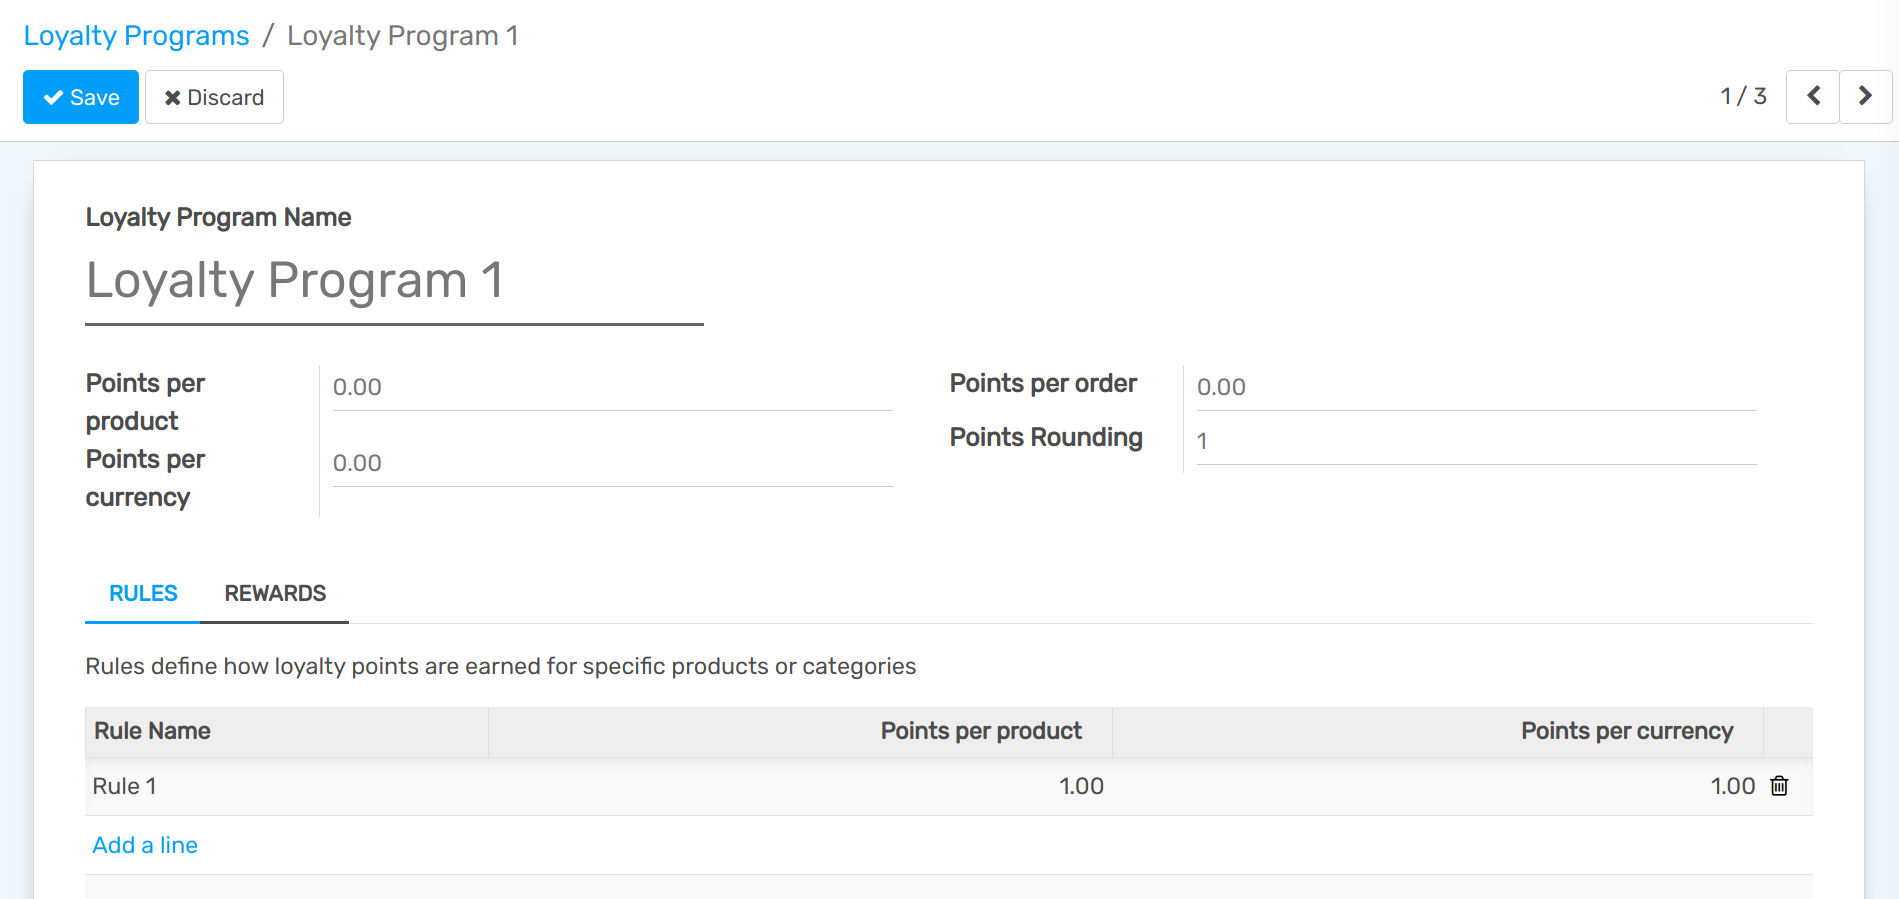
Task: Edit the Loyalty Program Name field
Action: pos(394,281)
